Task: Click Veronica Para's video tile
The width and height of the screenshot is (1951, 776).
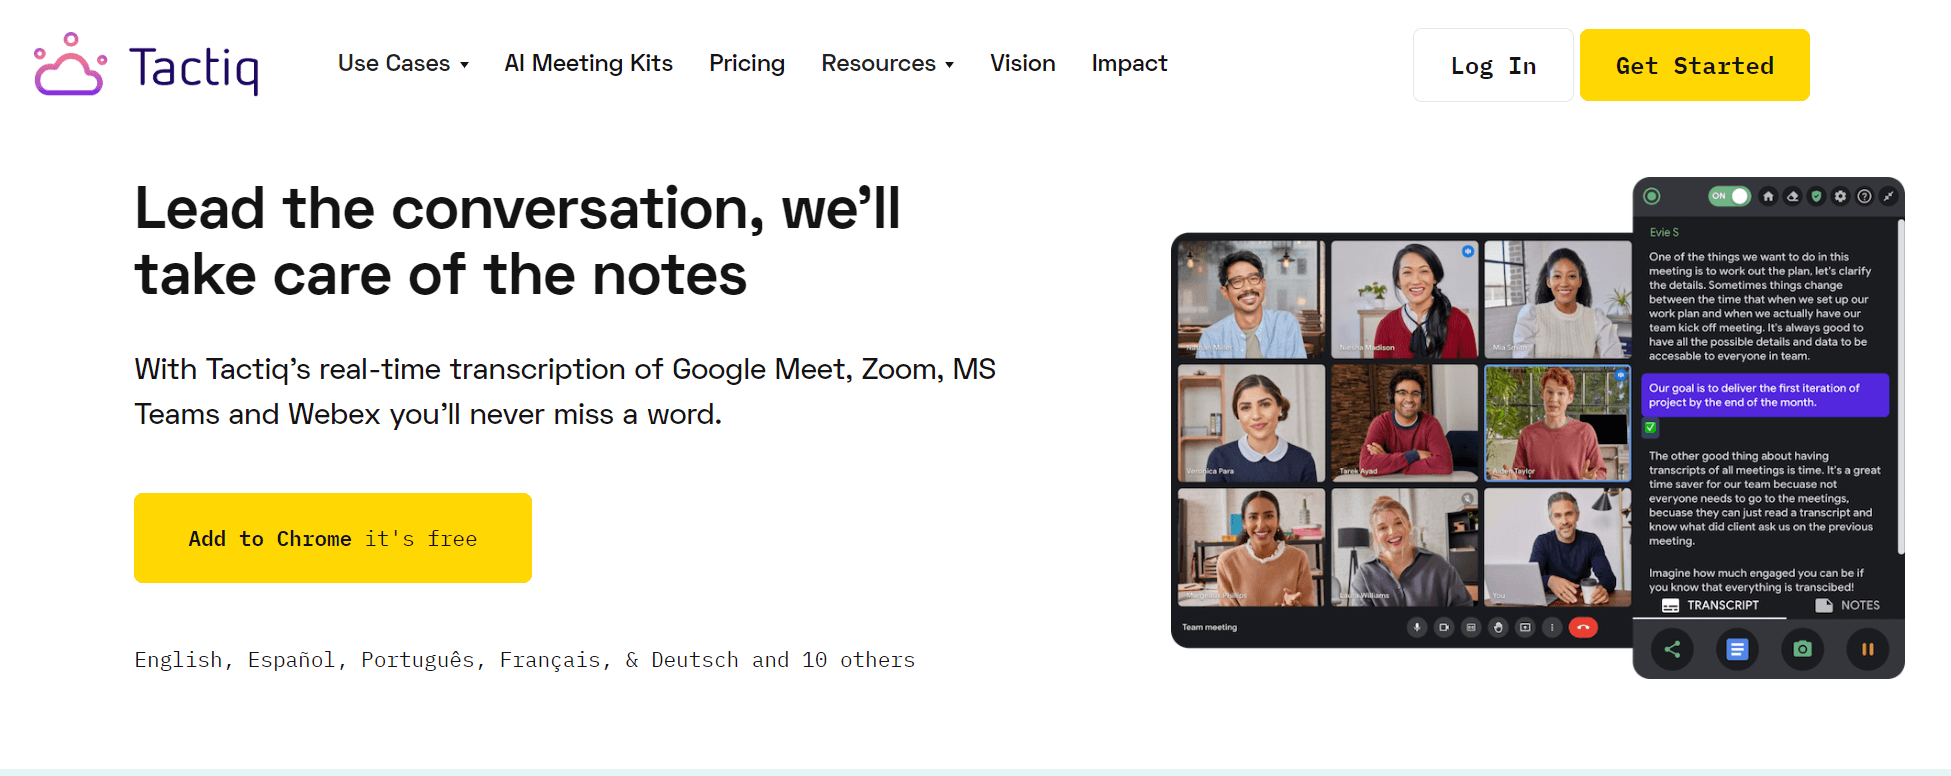Action: 1251,422
